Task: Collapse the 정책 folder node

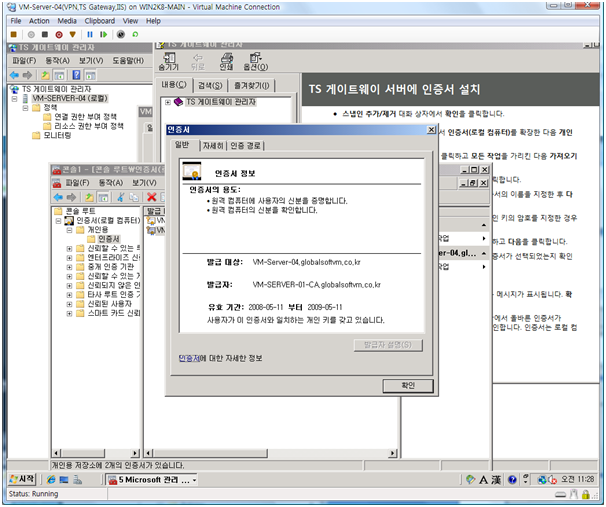Action: [25, 108]
